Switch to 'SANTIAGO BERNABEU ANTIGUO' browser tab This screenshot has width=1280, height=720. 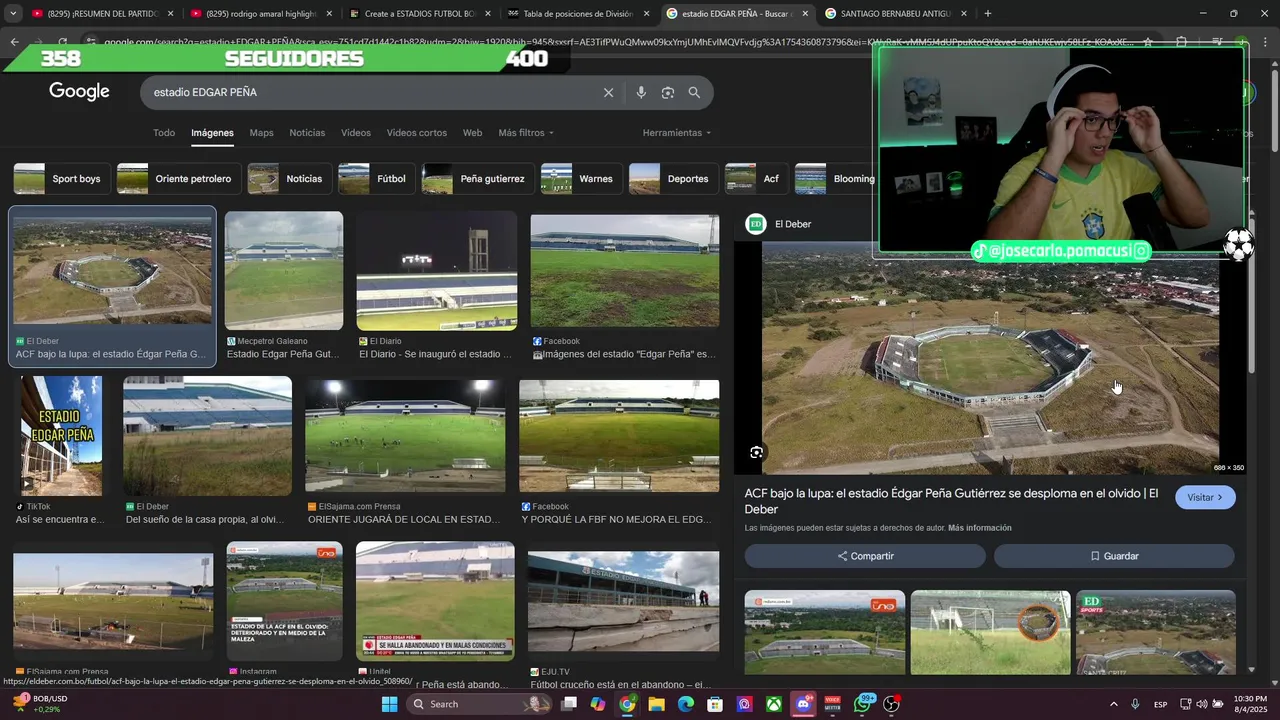[895, 14]
